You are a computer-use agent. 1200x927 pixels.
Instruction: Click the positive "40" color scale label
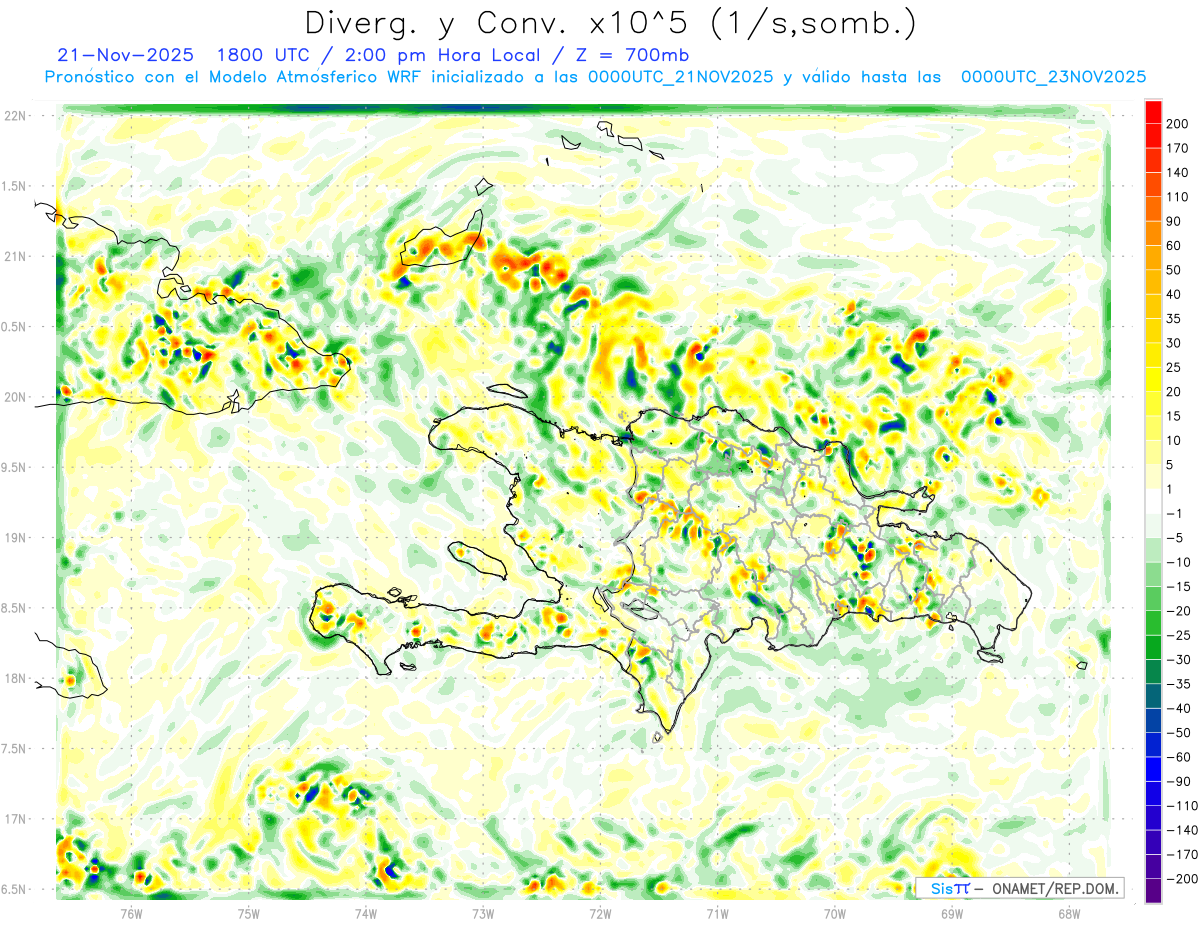1174,294
